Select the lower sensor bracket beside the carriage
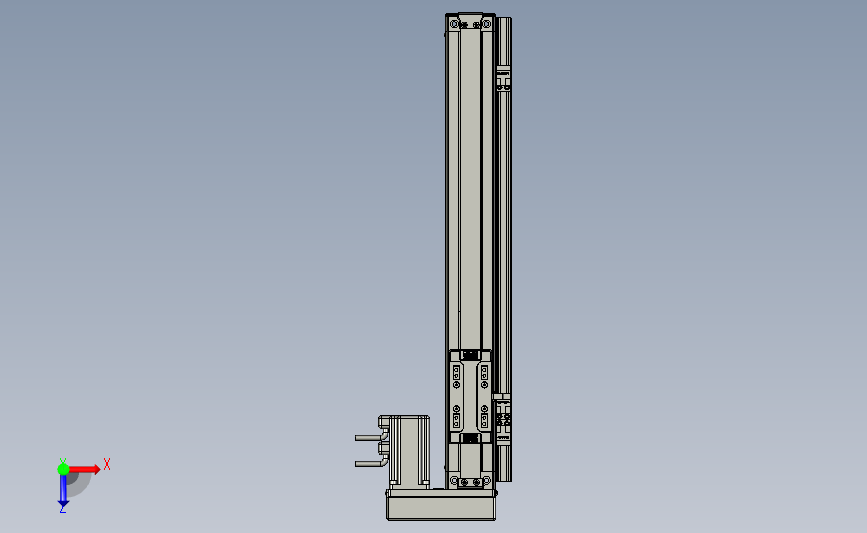This screenshot has height=533, width=867. click(502, 418)
